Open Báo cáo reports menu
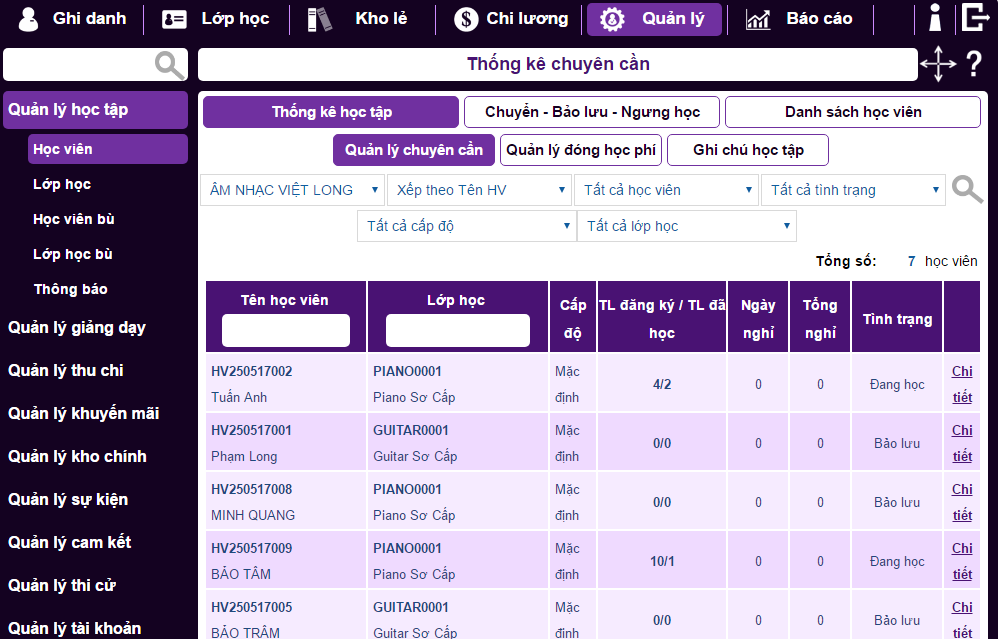Screen dimensions: 1000x639 pos(799,19)
